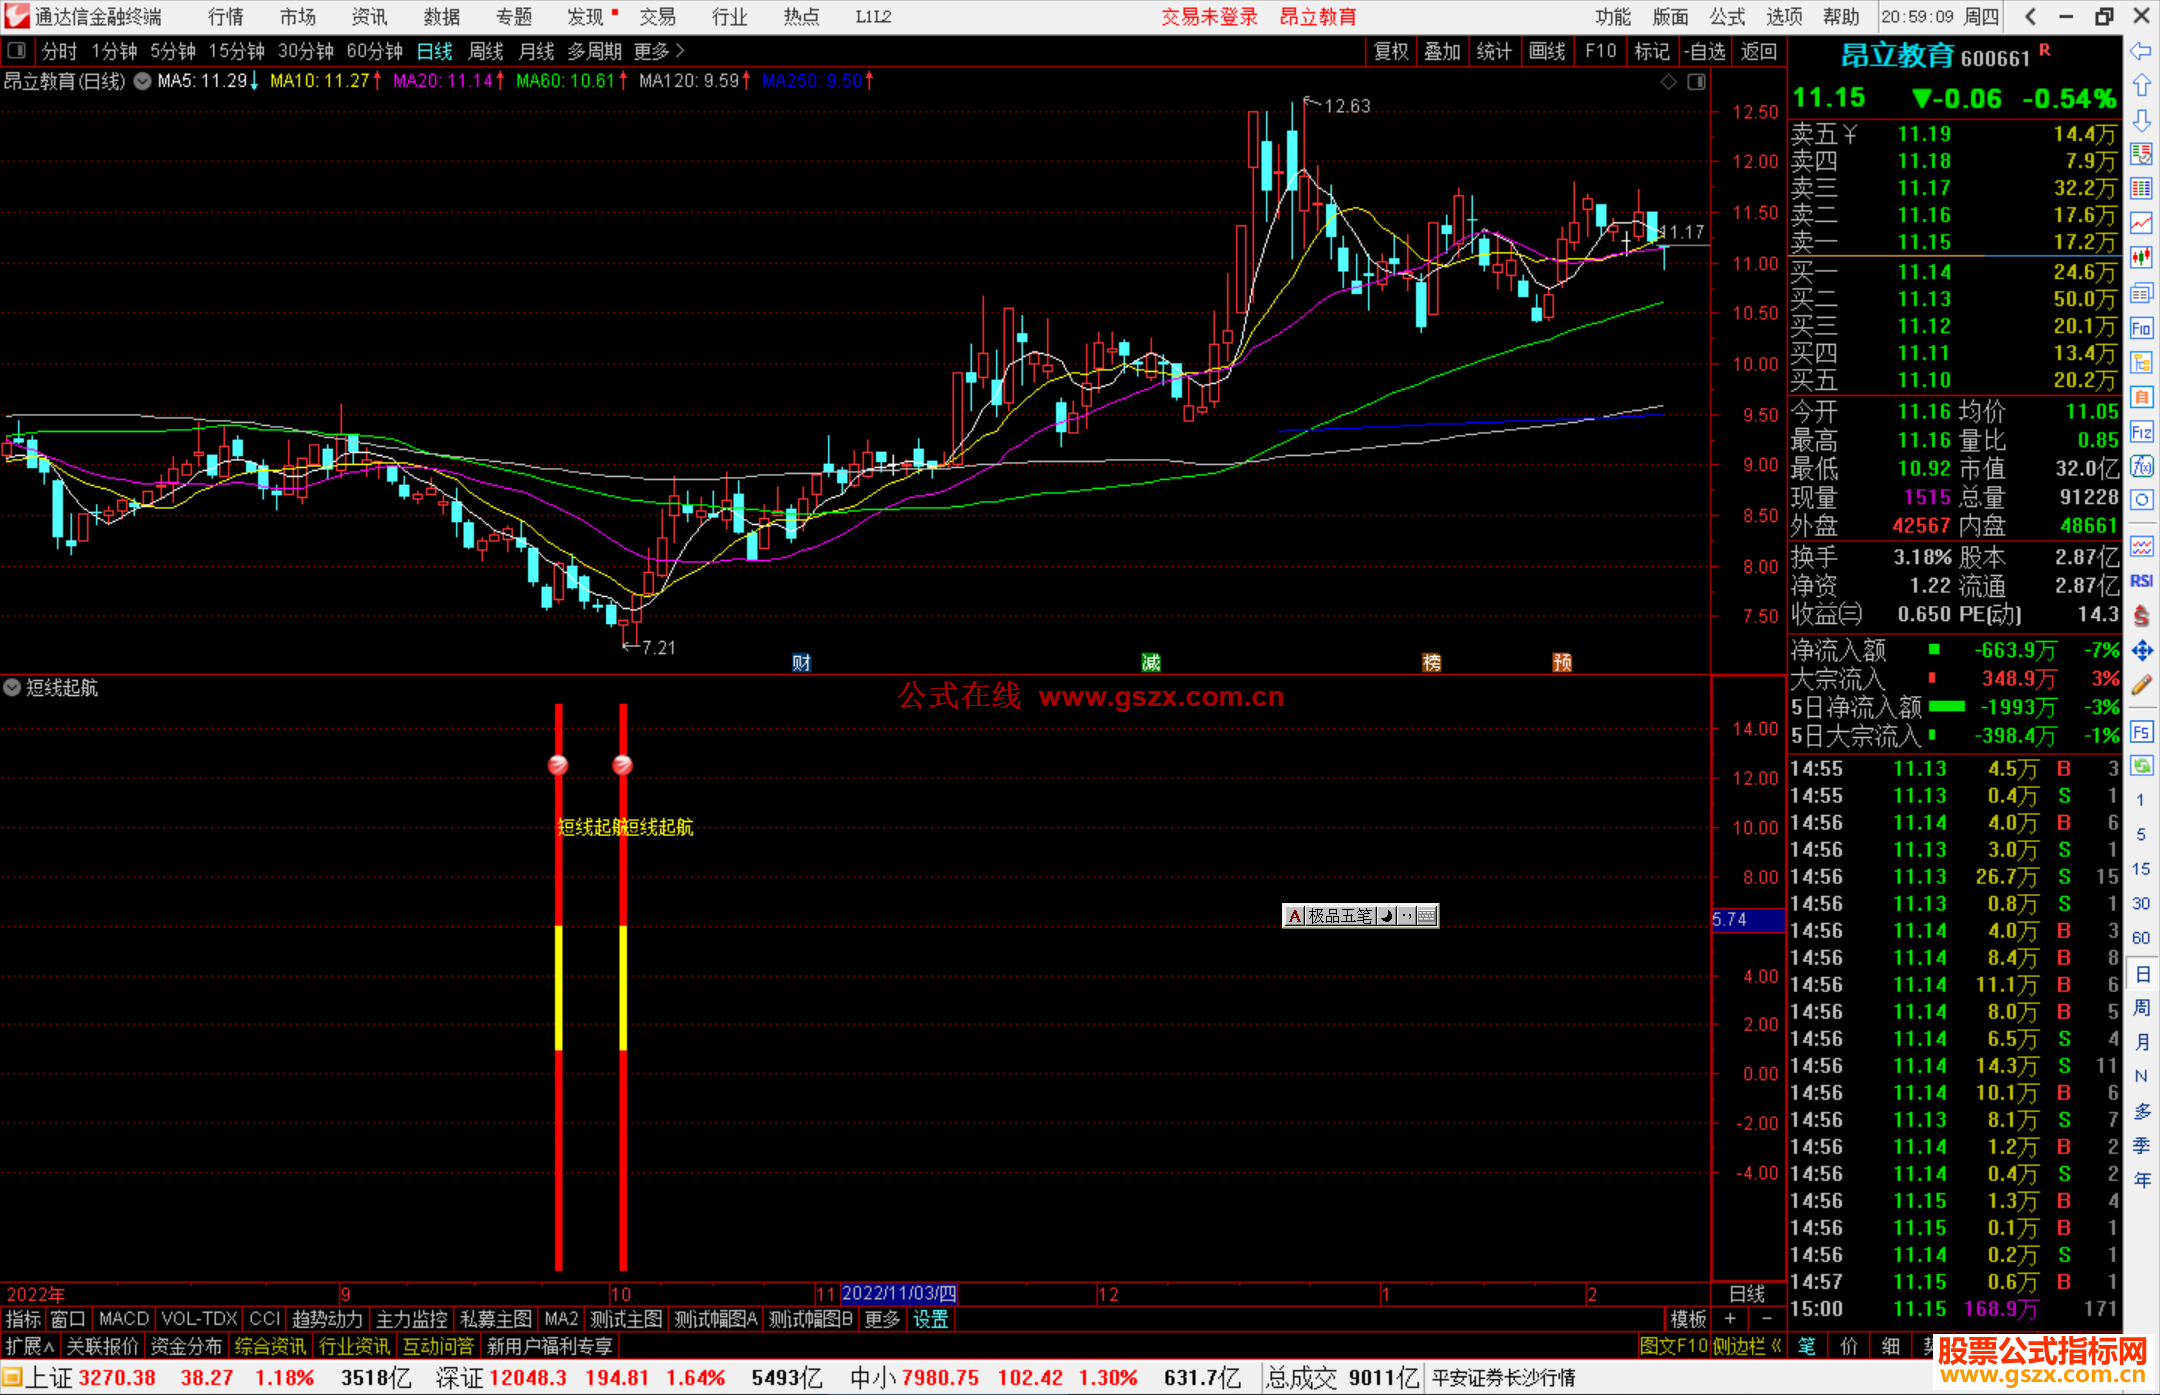Collapse the 侧边栏 sidebar
The image size is (2160, 1395).
click(x=1748, y=1346)
